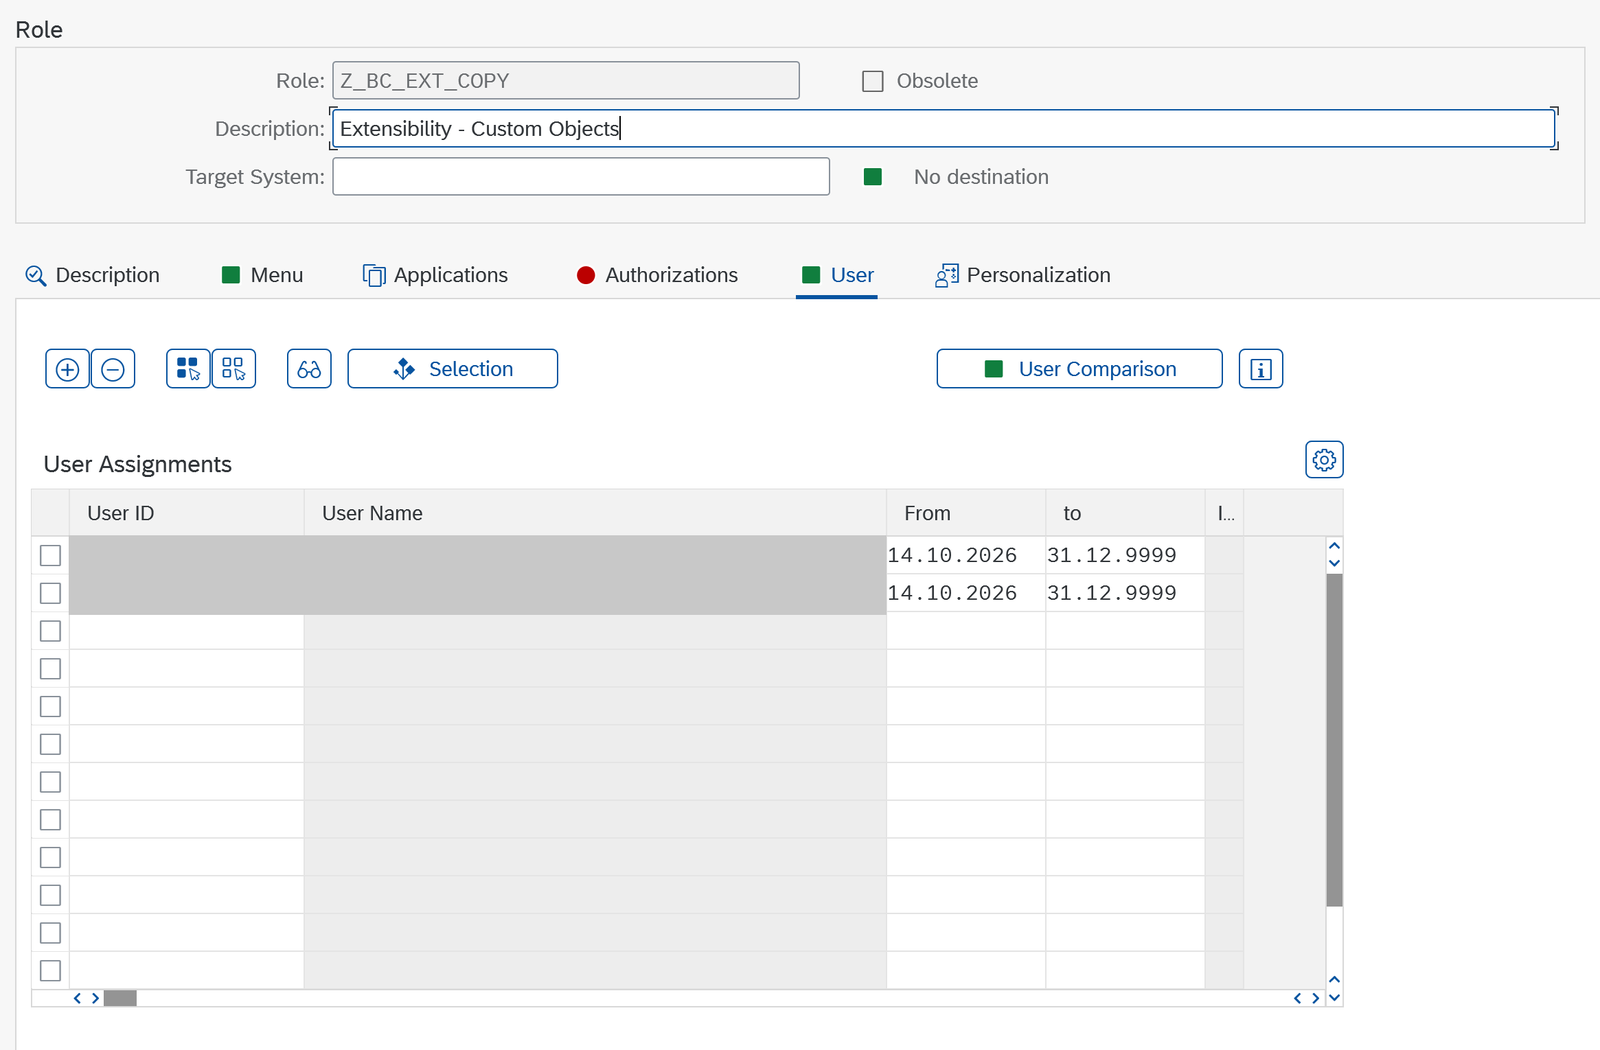Click the horizontal scrollbar left arrow at bottom left
The width and height of the screenshot is (1600, 1050).
(77, 998)
